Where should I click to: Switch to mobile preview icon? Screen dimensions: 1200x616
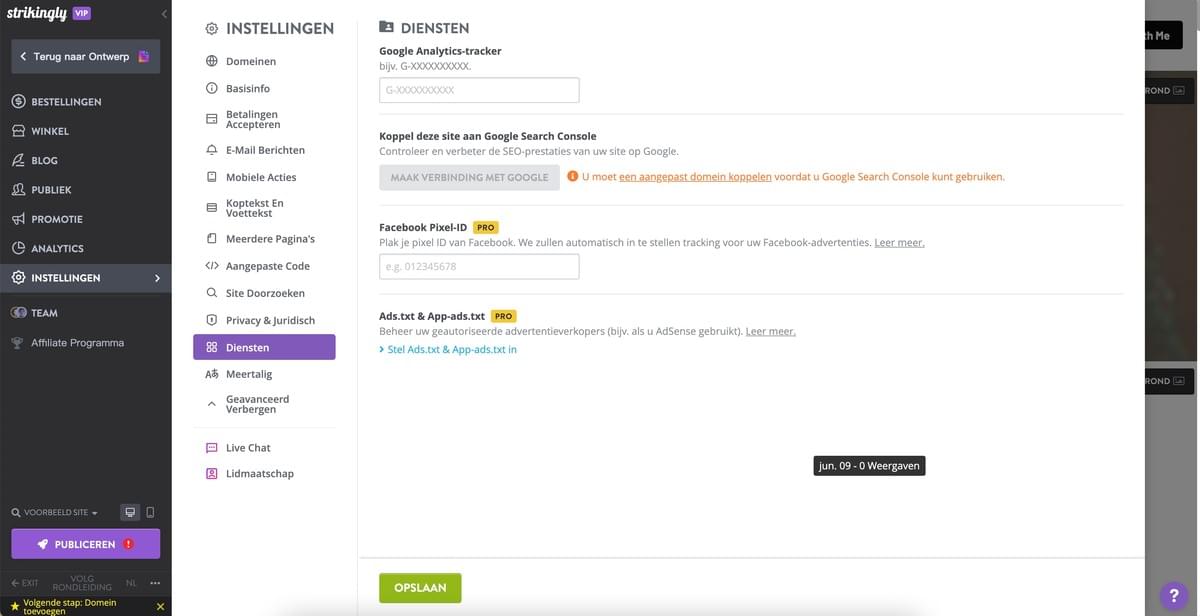tap(150, 512)
